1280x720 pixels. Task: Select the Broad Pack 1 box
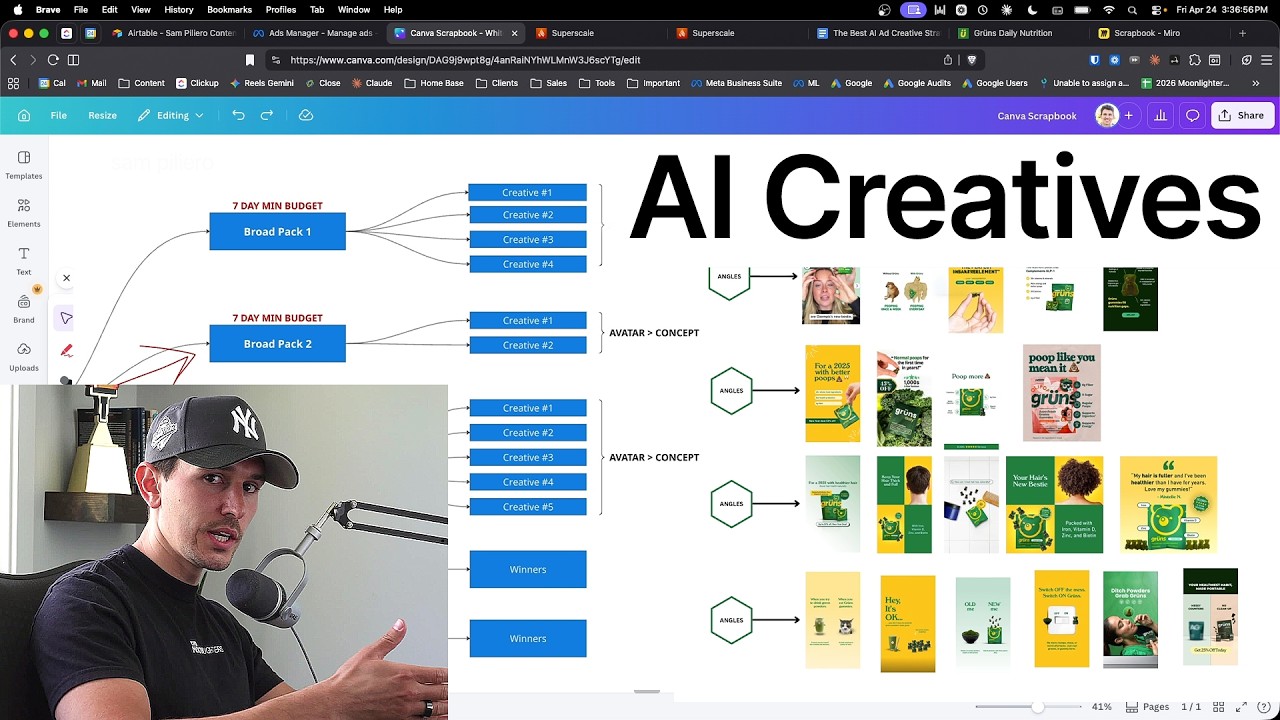[x=277, y=231]
